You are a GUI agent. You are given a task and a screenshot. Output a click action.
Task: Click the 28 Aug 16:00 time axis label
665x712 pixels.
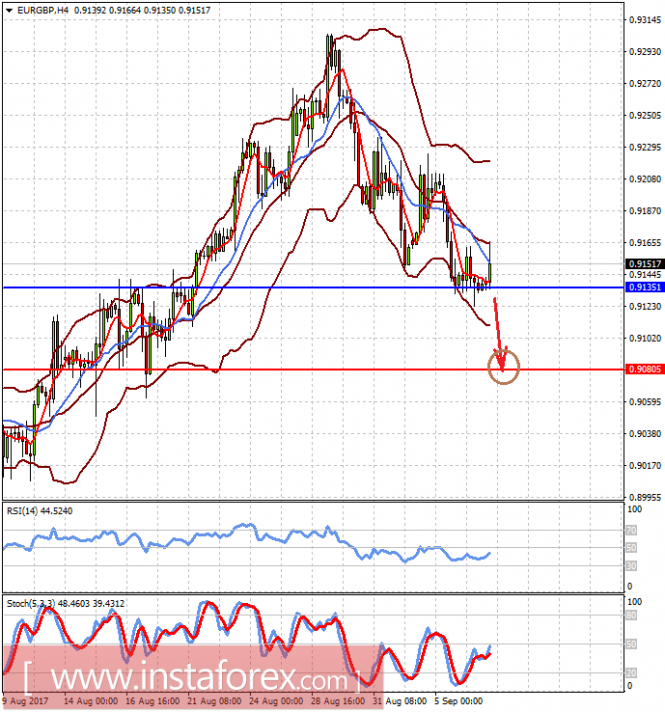(x=338, y=701)
